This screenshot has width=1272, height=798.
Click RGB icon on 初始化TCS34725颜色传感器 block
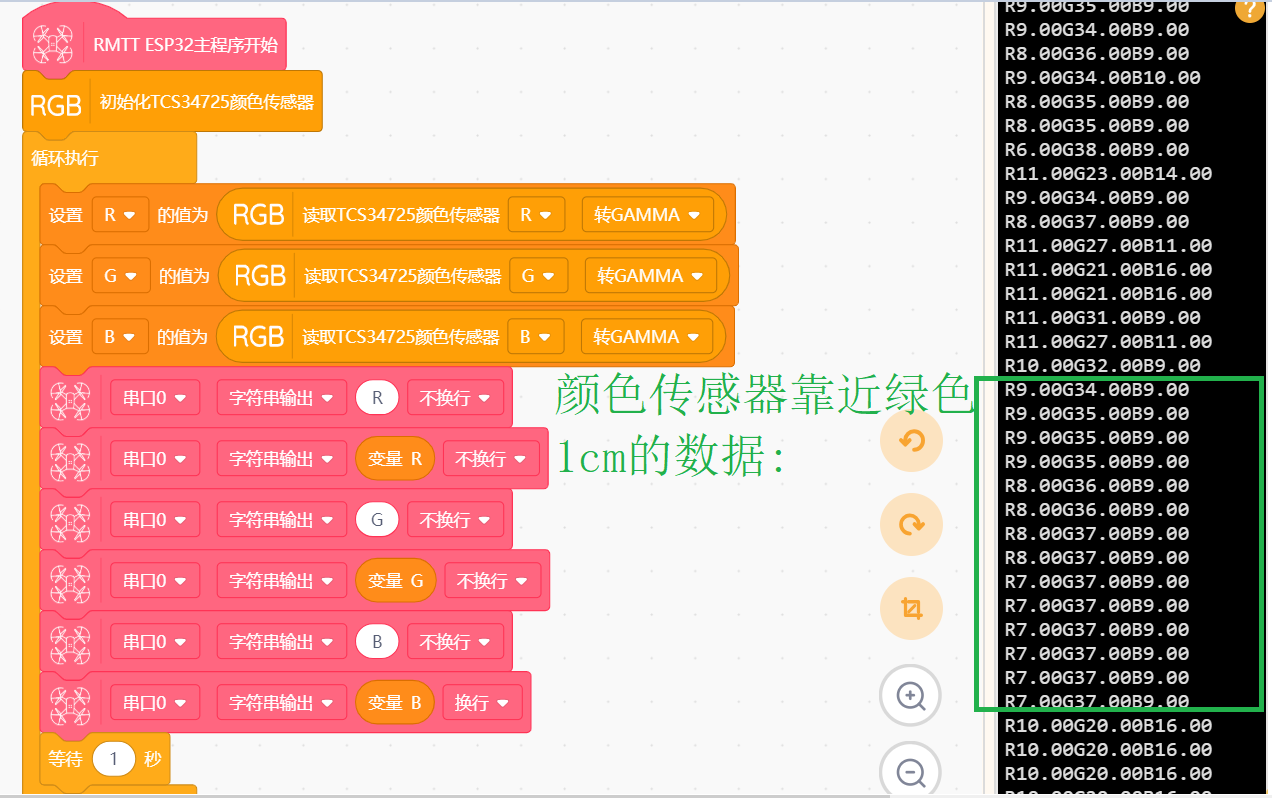click(x=56, y=103)
